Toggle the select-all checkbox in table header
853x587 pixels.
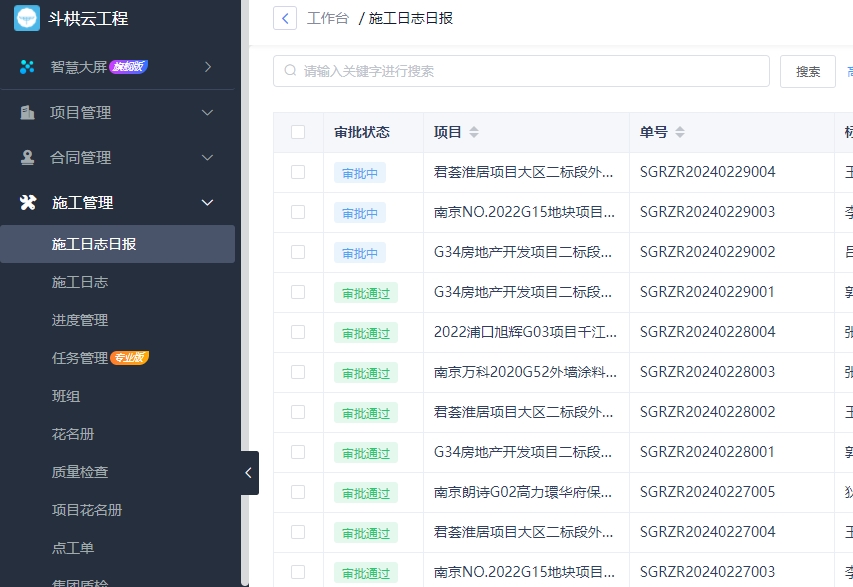tap(298, 132)
